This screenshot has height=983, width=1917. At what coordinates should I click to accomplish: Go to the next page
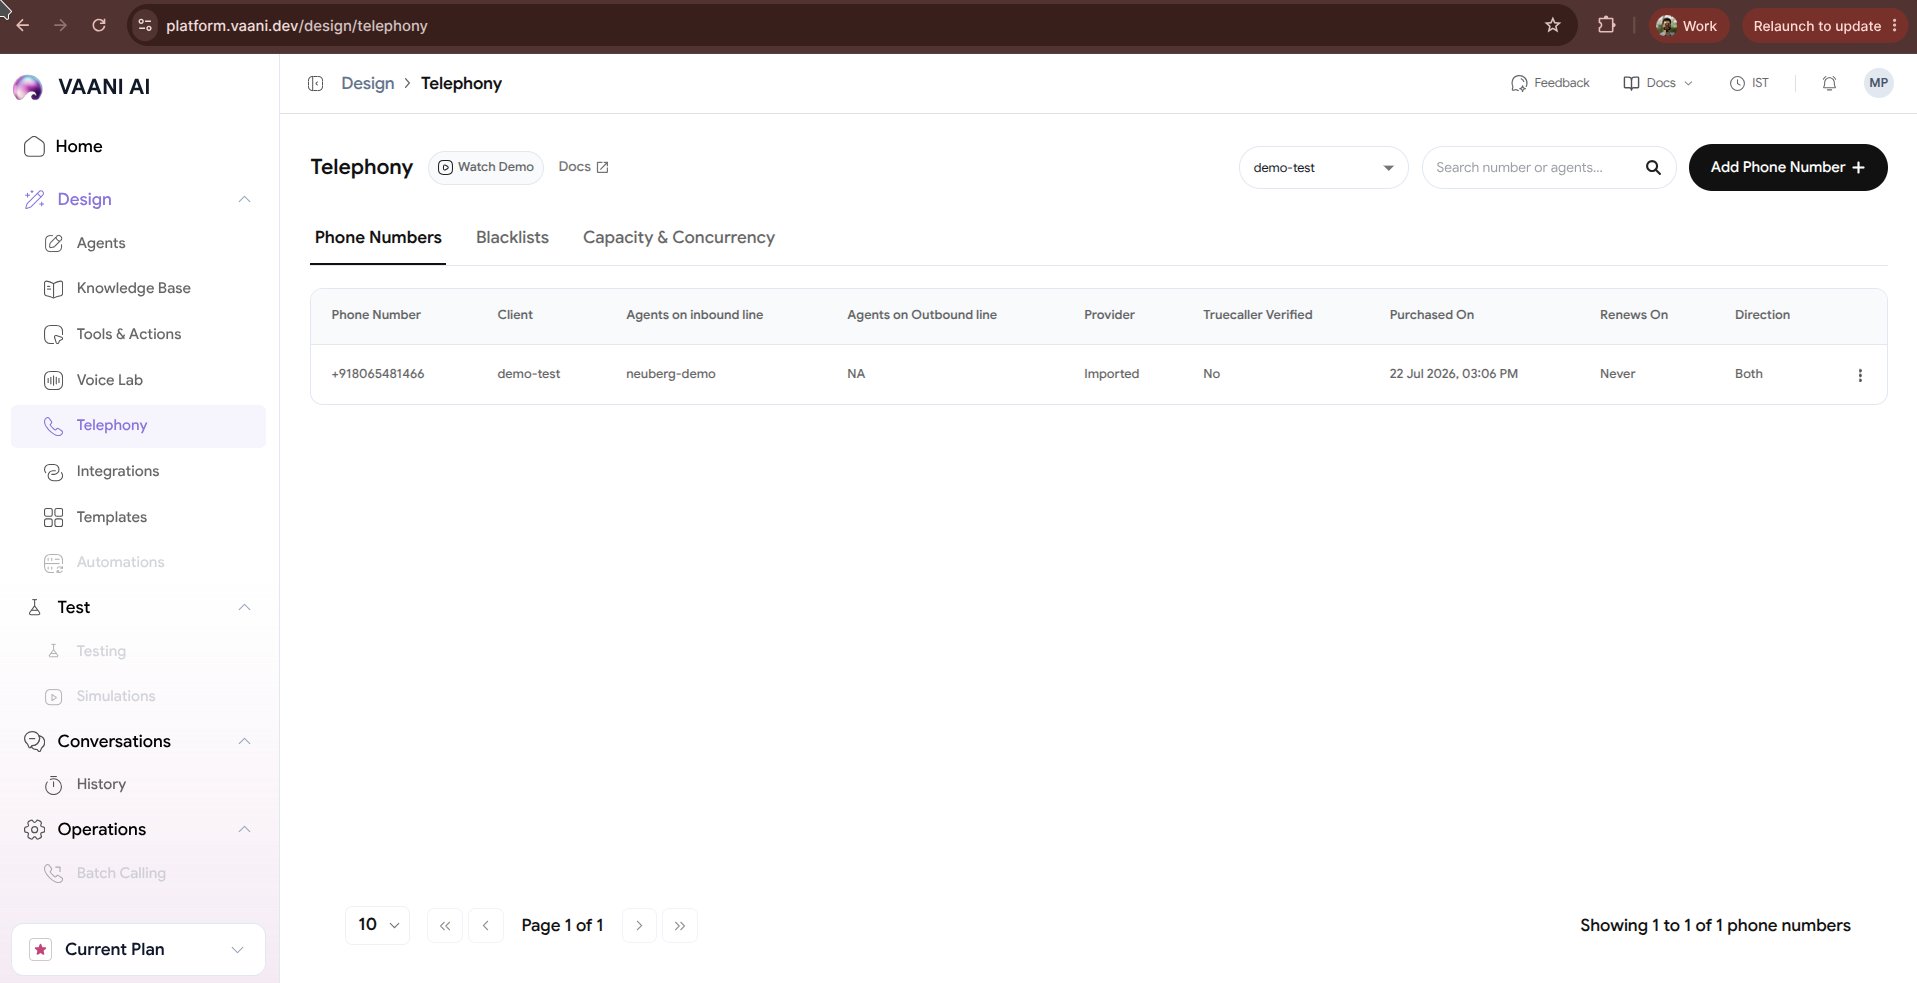(639, 926)
